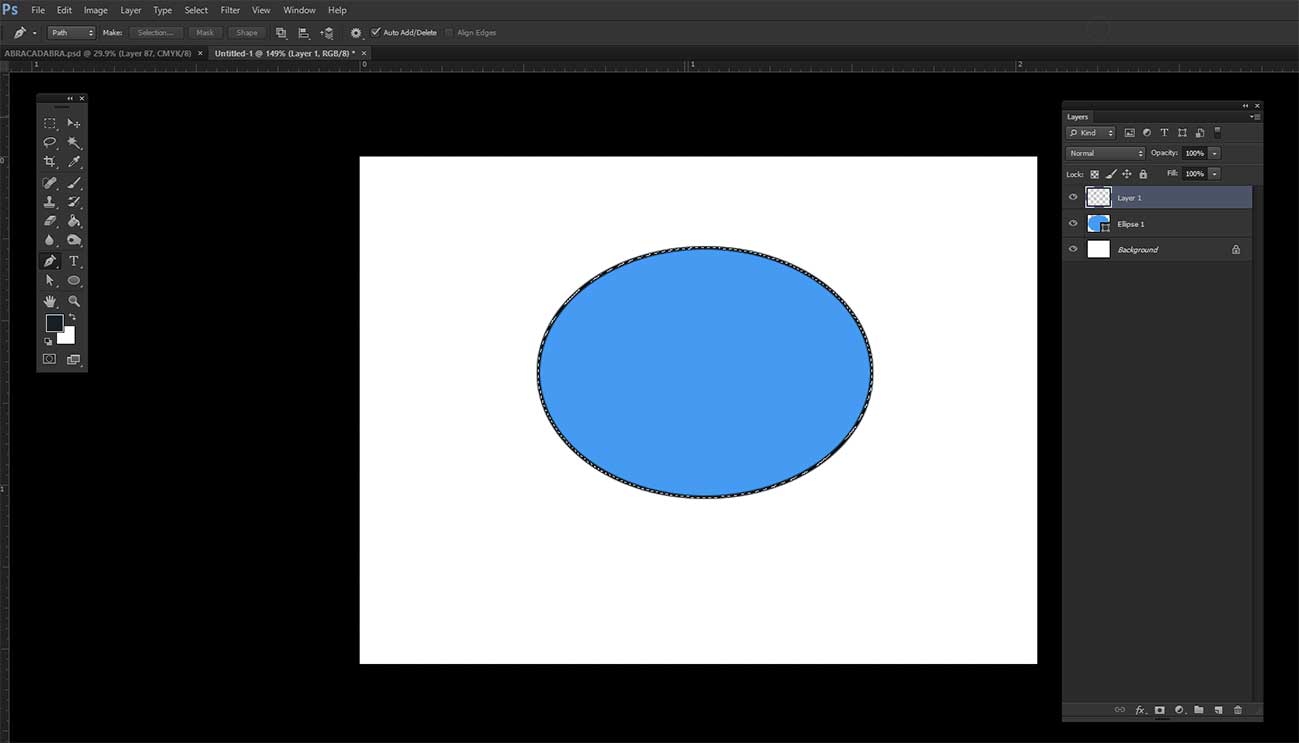Select the Magic Wand tool
Screen dimensions: 1299x743
pyautogui.click(x=74, y=142)
